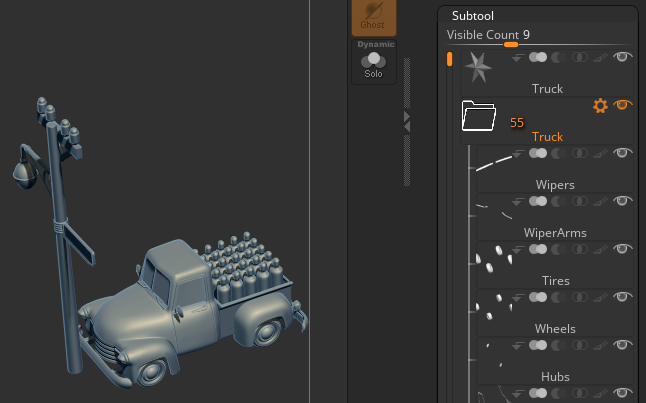Image resolution: width=646 pixels, height=403 pixels.
Task: Select the orange Truck folder label
Action: (547, 137)
